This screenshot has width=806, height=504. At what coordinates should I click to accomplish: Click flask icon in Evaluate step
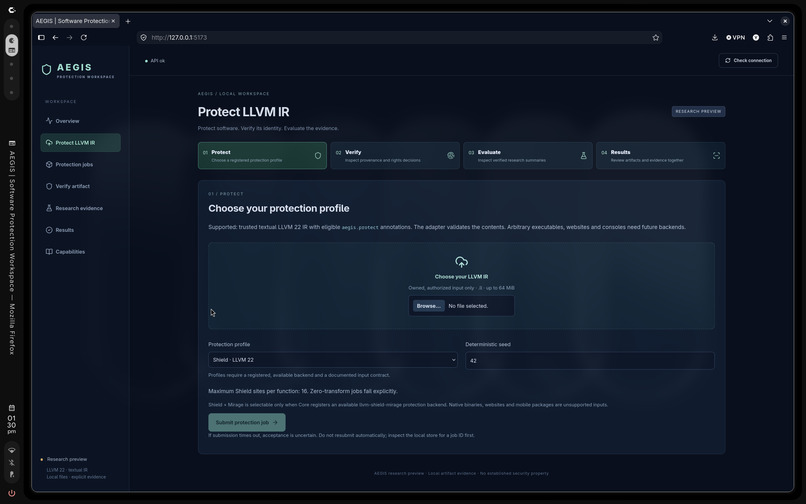click(583, 155)
